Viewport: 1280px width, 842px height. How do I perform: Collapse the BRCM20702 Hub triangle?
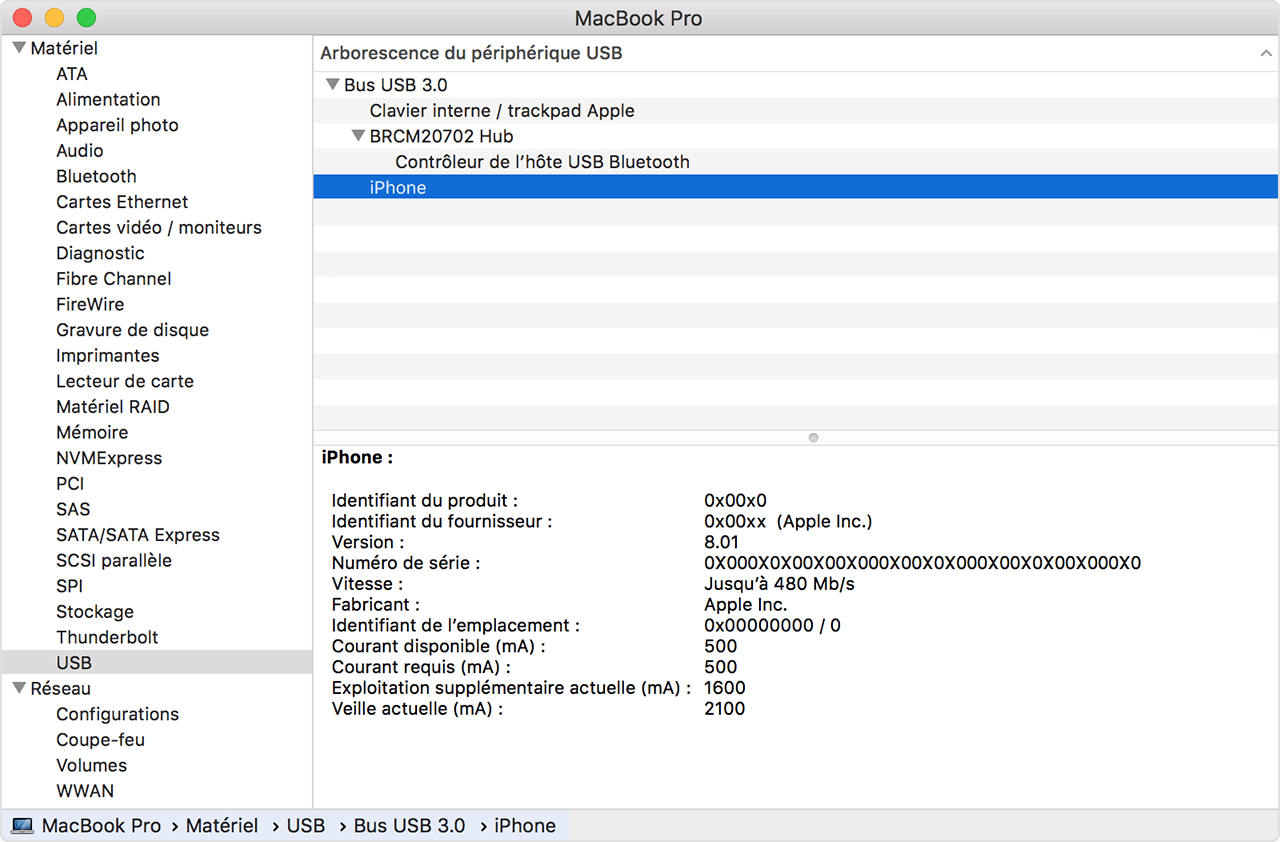358,136
